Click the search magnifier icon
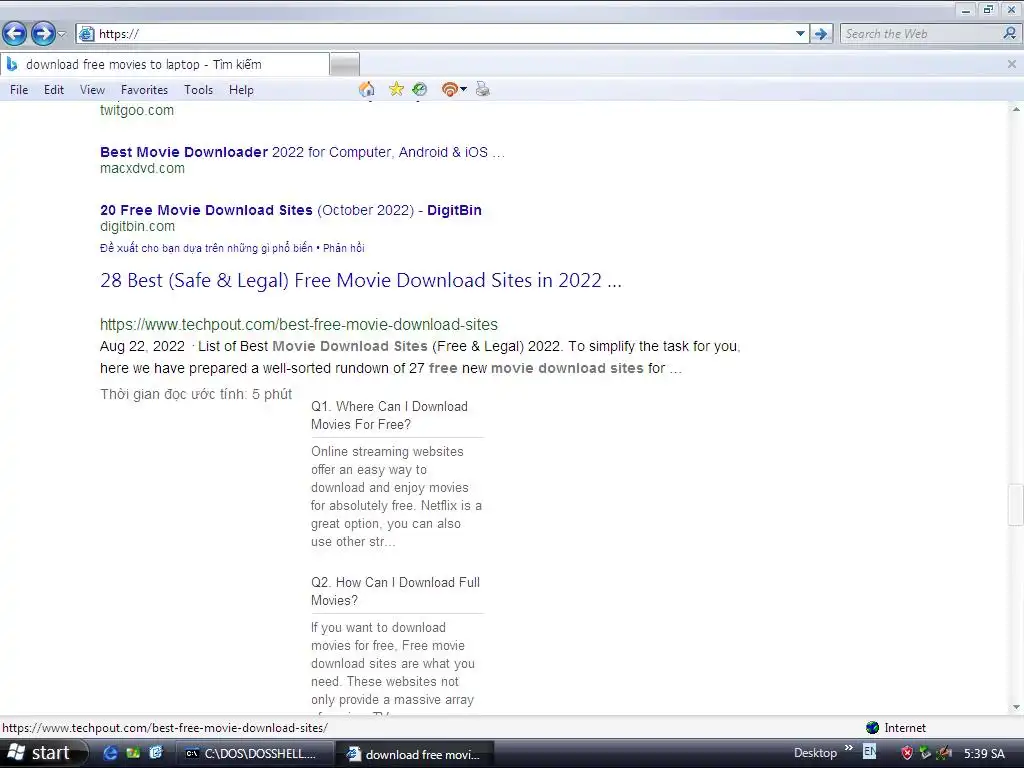The height and width of the screenshot is (768, 1024). [1010, 33]
